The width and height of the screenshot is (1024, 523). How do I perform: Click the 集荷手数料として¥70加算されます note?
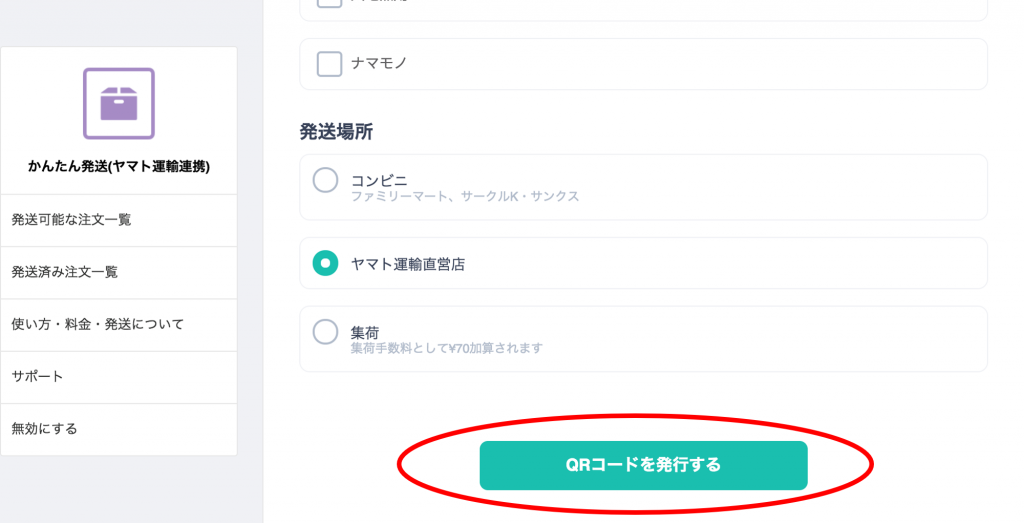click(447, 349)
